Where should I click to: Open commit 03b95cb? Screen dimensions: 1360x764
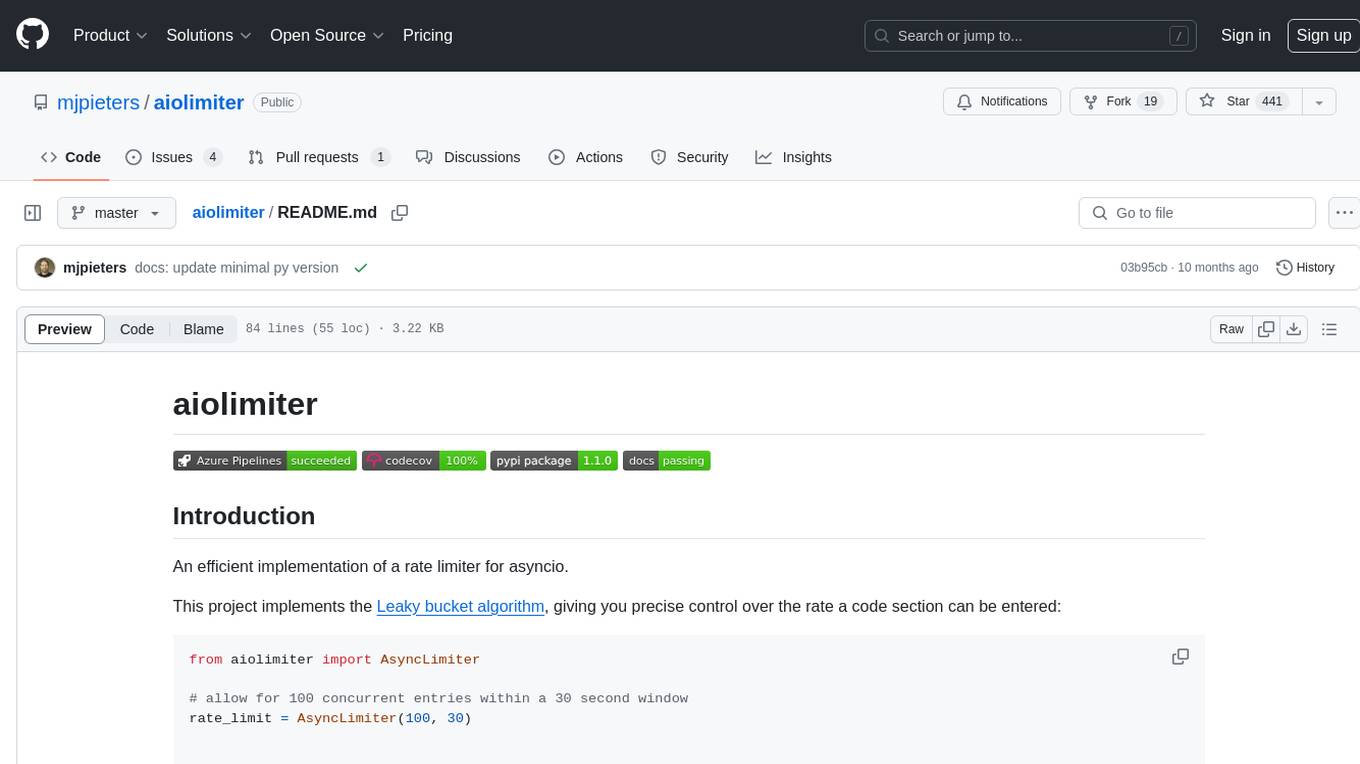(x=1143, y=268)
